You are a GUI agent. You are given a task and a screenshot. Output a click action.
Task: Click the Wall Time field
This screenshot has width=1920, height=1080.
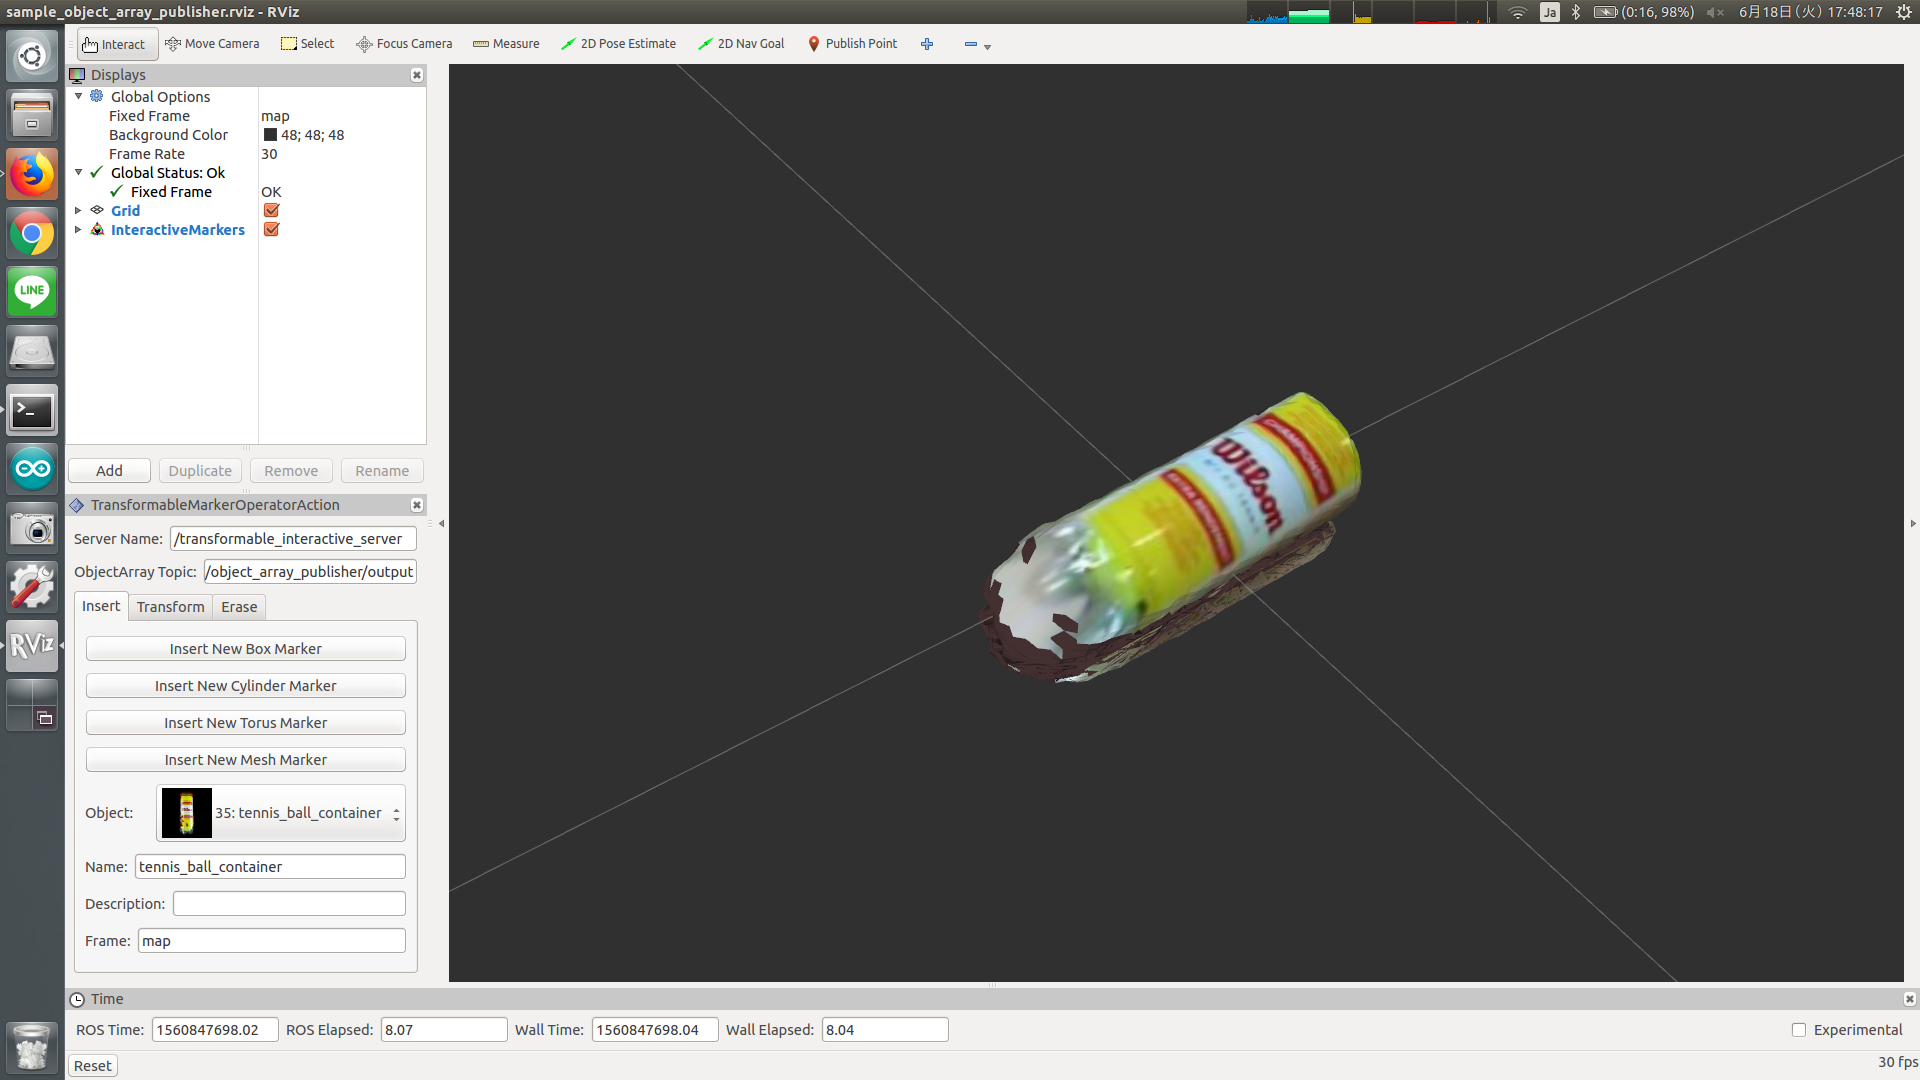pyautogui.click(x=655, y=1030)
